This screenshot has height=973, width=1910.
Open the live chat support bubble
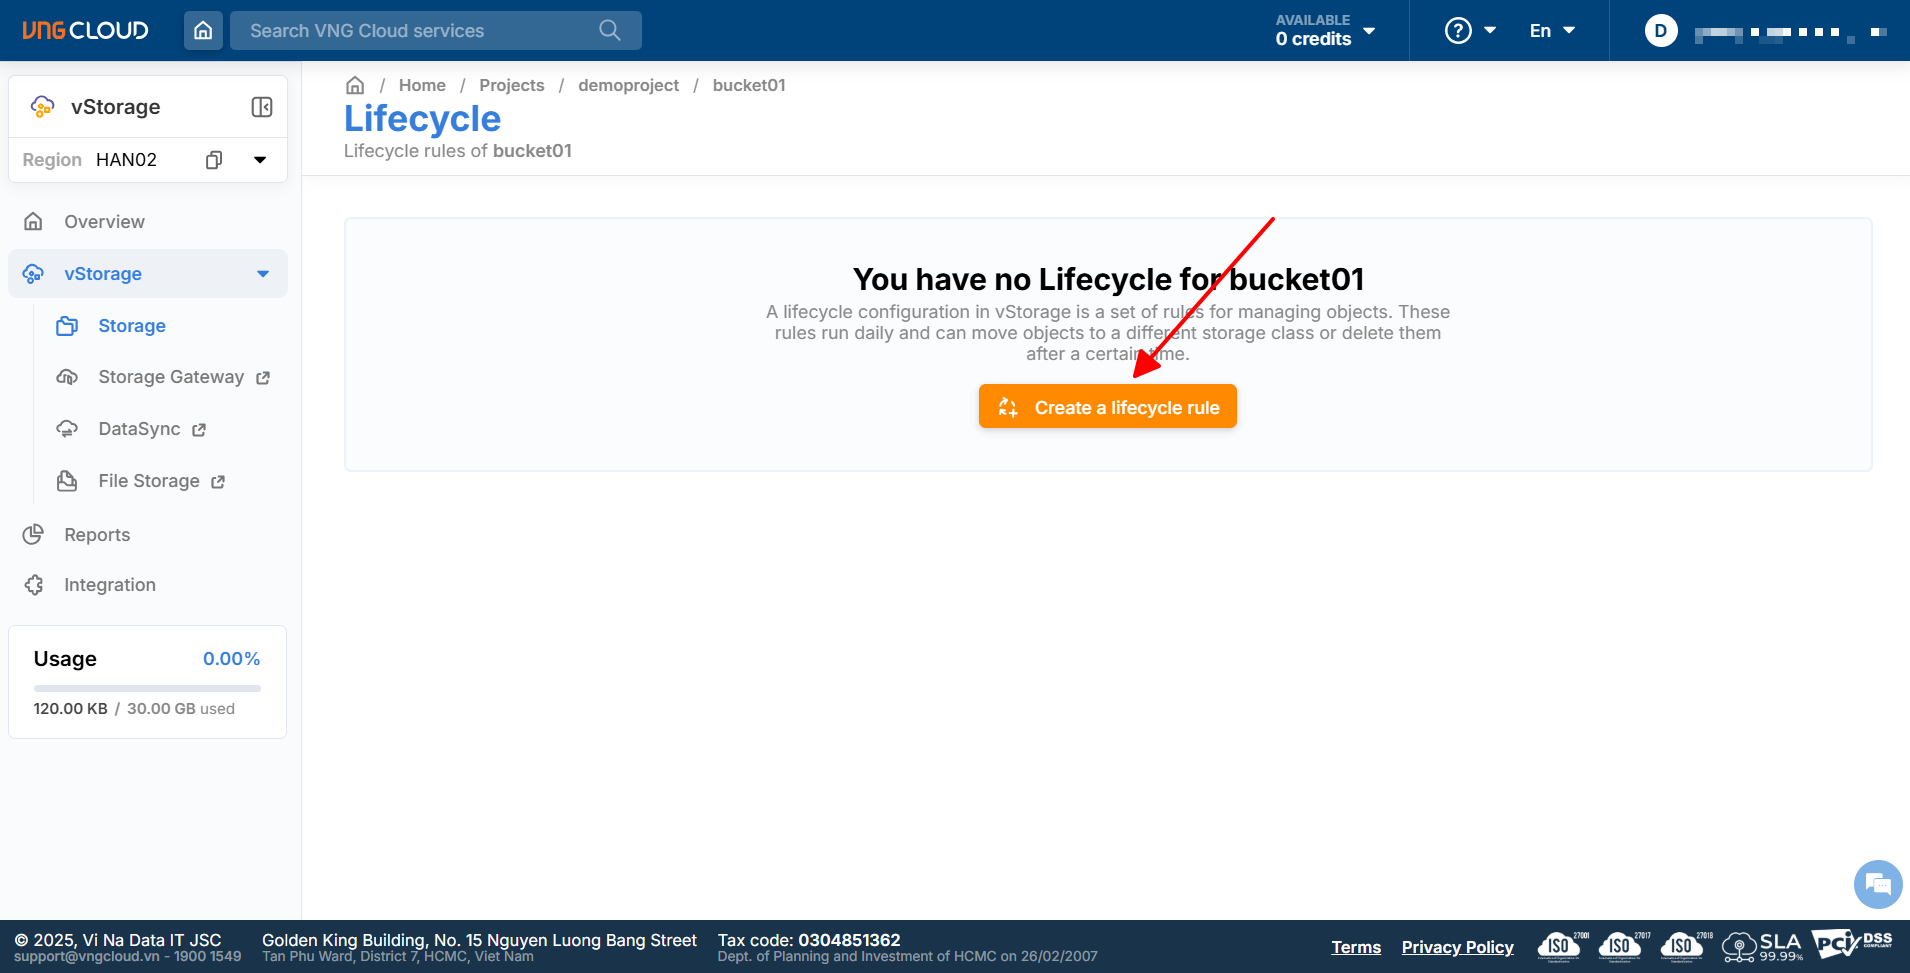(1877, 884)
